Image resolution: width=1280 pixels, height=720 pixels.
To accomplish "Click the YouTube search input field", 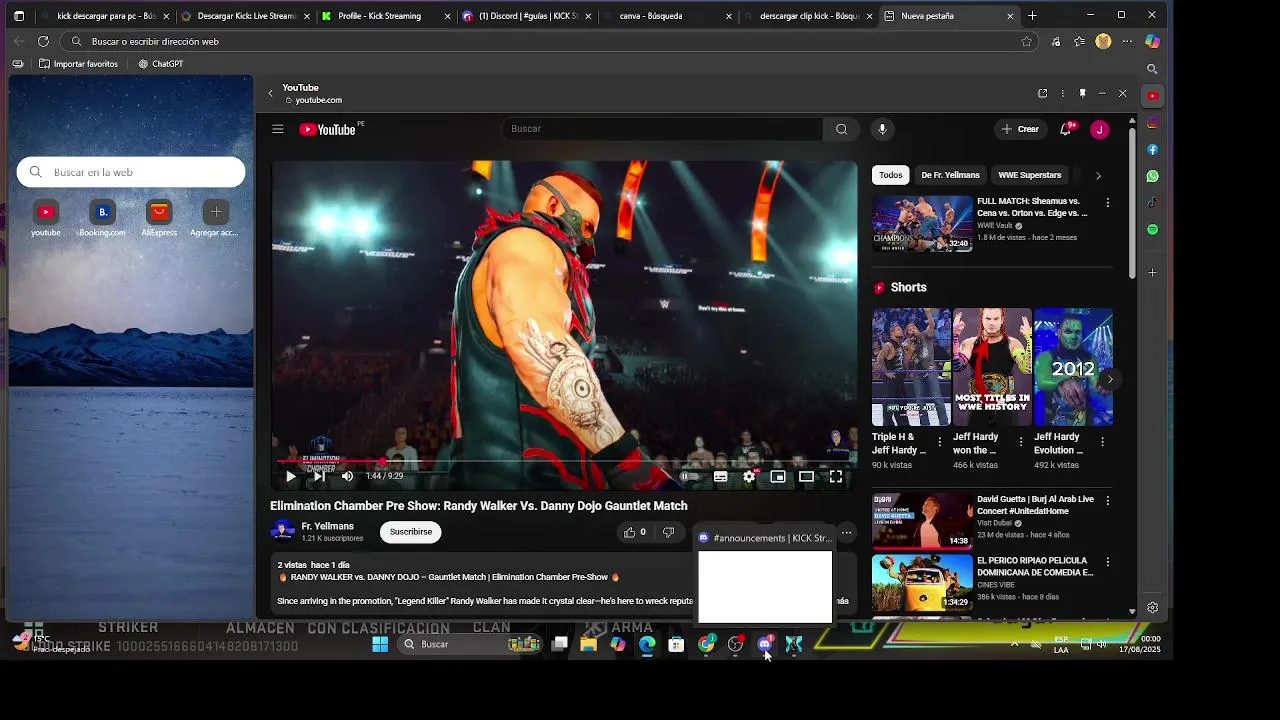I will (x=662, y=129).
